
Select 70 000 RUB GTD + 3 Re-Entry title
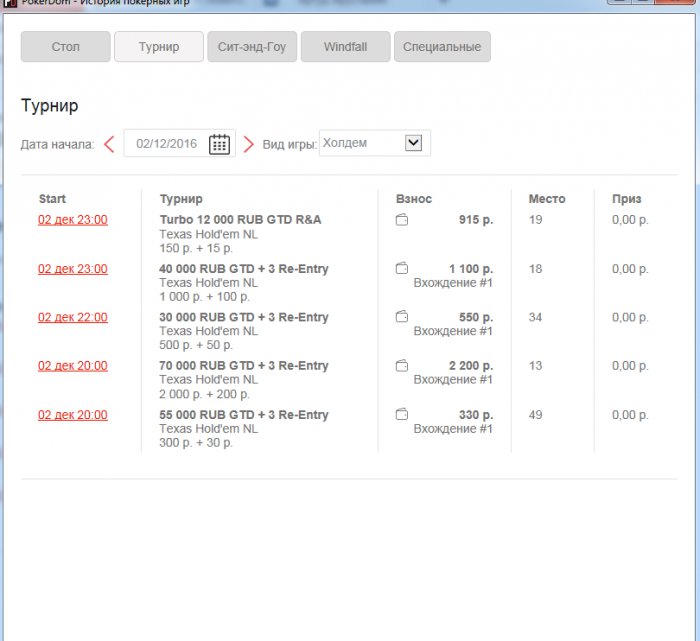click(244, 366)
